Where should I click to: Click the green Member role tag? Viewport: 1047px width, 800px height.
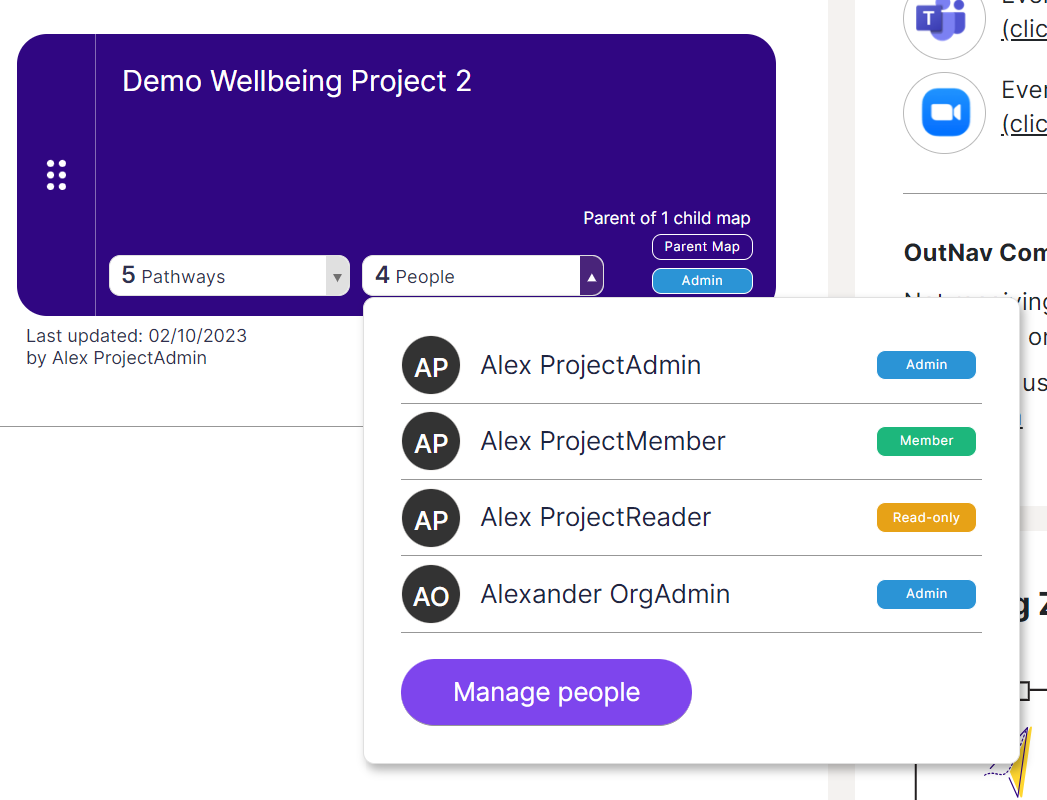pos(926,441)
